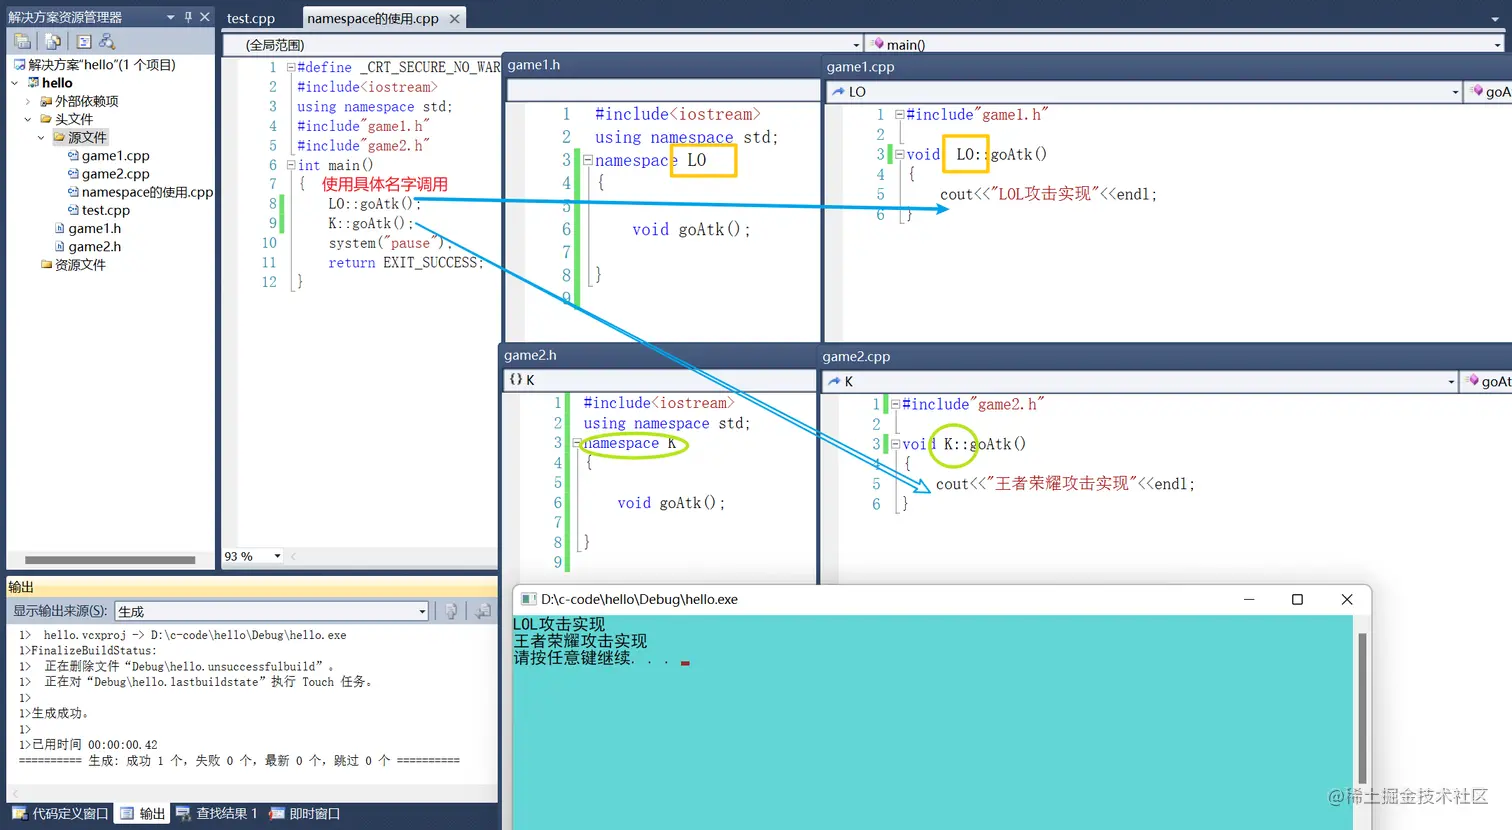The height and width of the screenshot is (830, 1512).
Task: Collapse the int main() code block
Action: [x=290, y=165]
